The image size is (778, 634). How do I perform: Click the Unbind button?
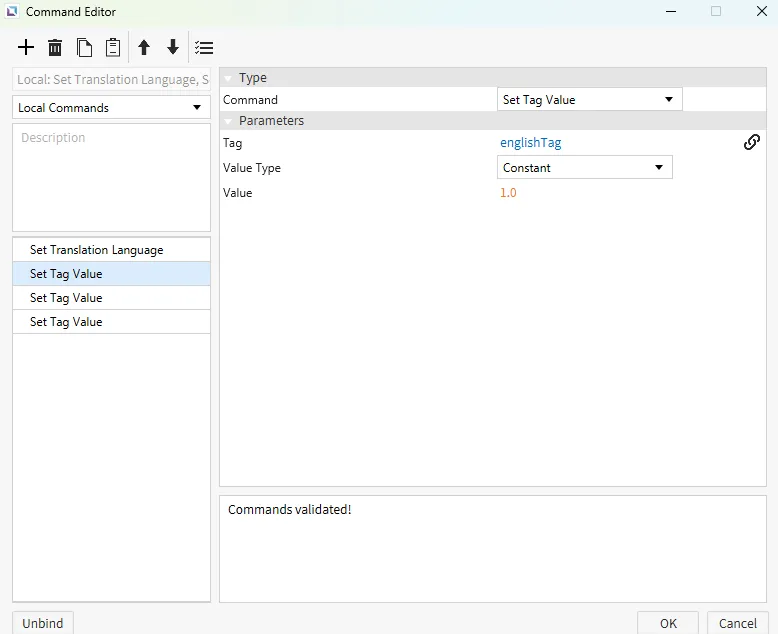[43, 623]
